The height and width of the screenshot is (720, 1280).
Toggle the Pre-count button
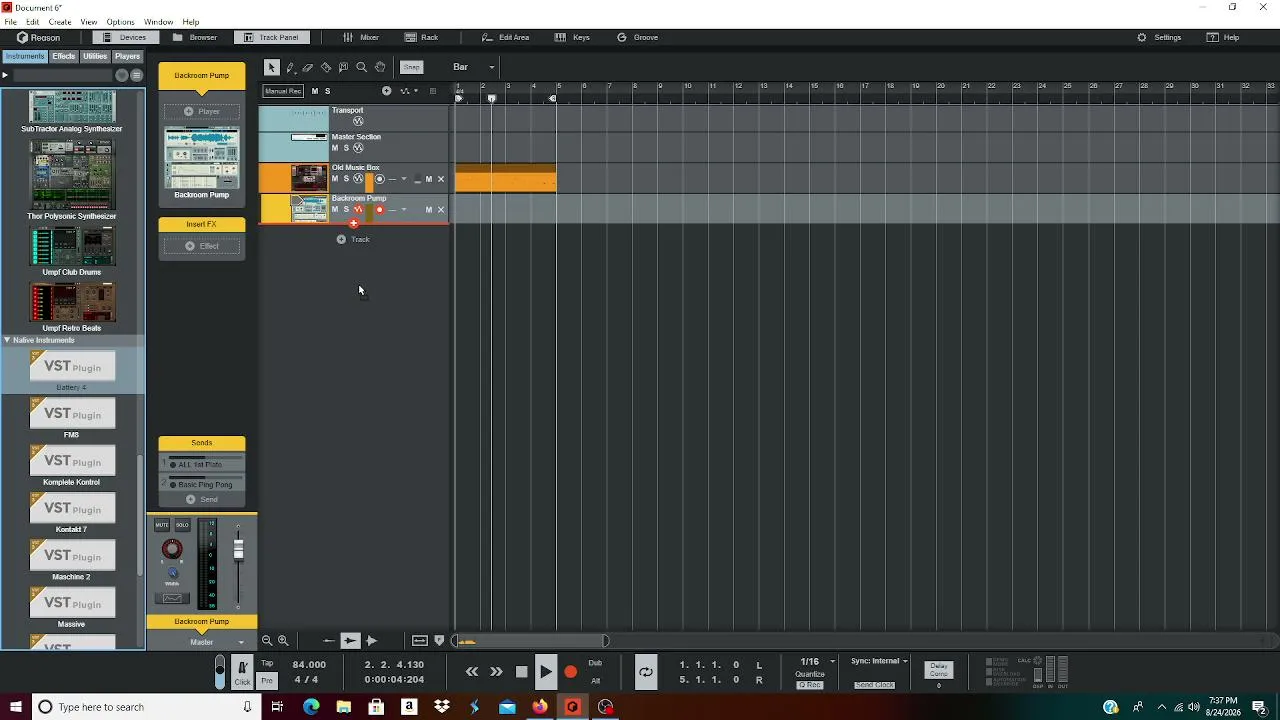point(267,681)
